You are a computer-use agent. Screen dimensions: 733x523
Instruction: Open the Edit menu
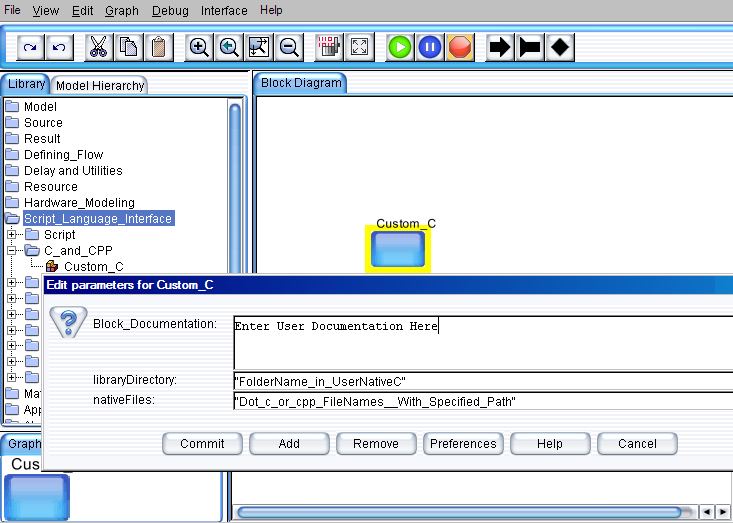coord(82,10)
